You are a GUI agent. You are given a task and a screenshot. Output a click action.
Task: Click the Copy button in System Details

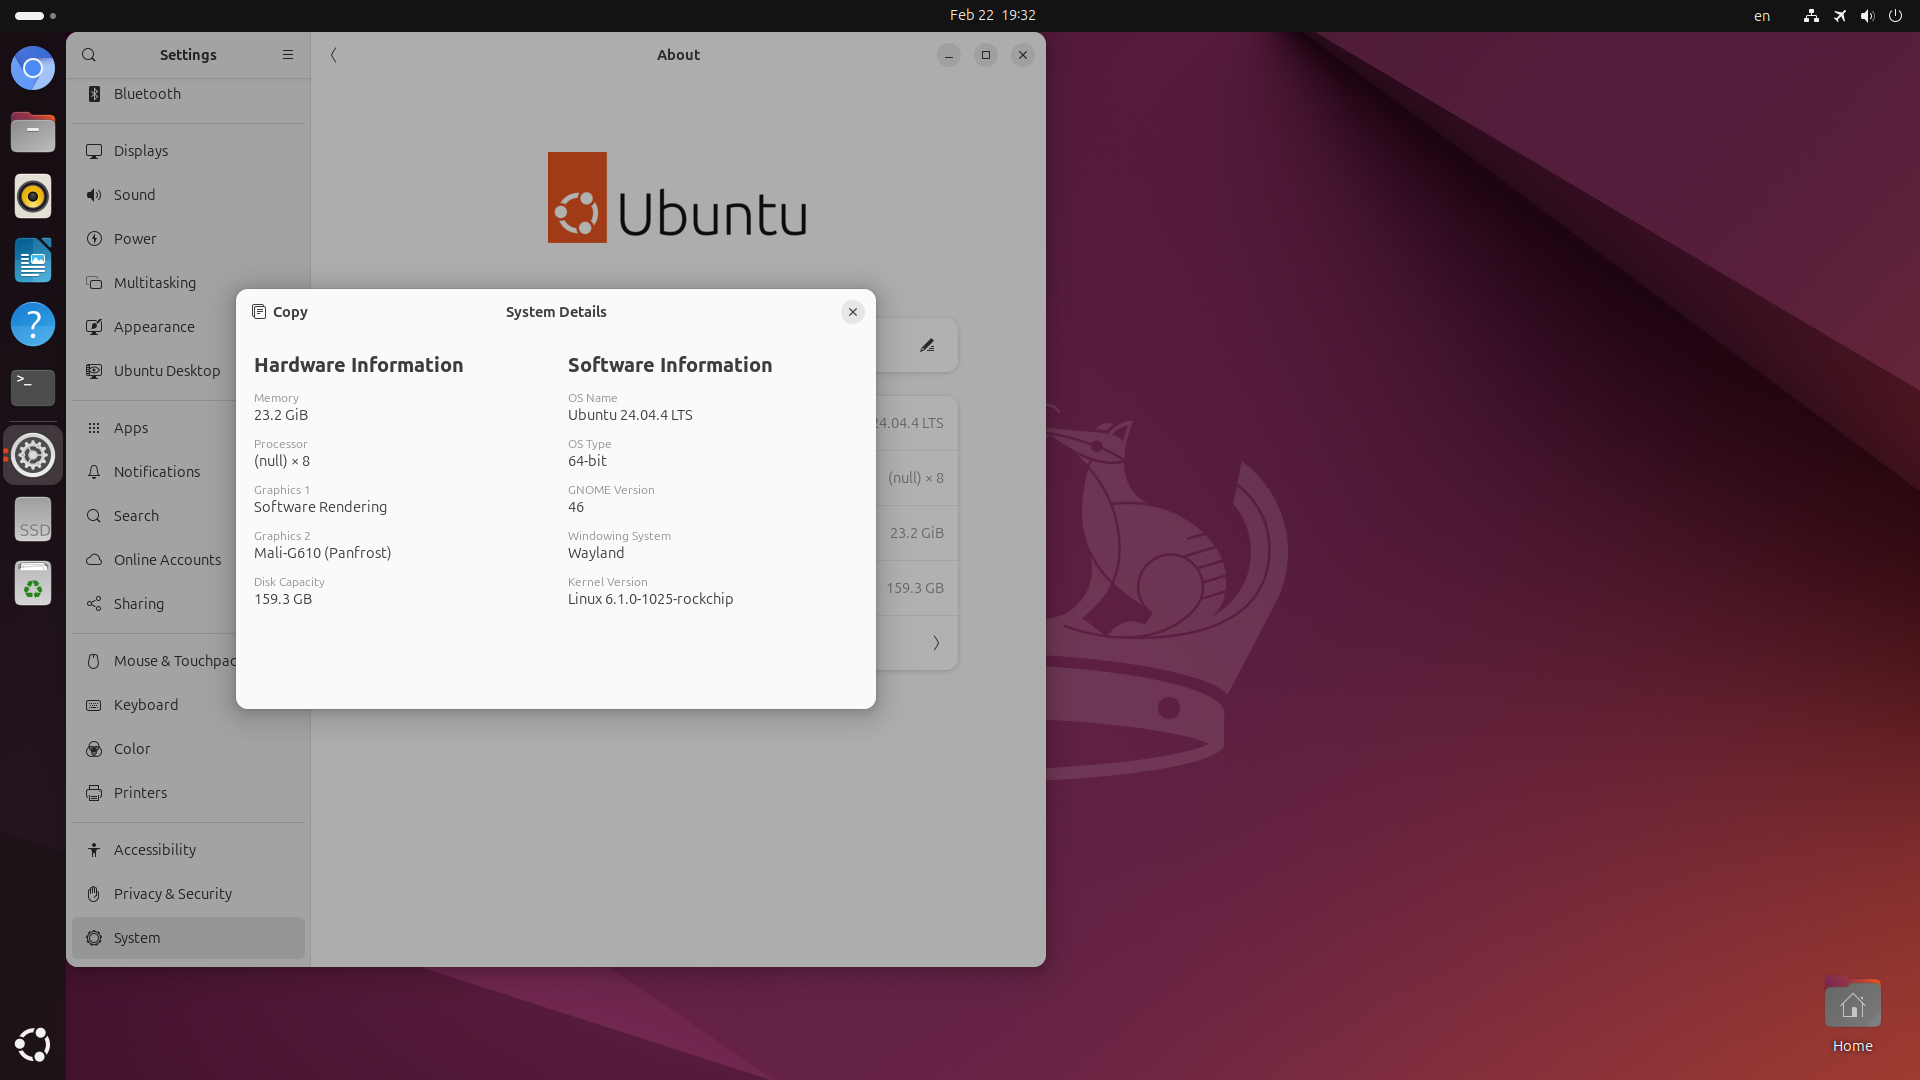279,312
